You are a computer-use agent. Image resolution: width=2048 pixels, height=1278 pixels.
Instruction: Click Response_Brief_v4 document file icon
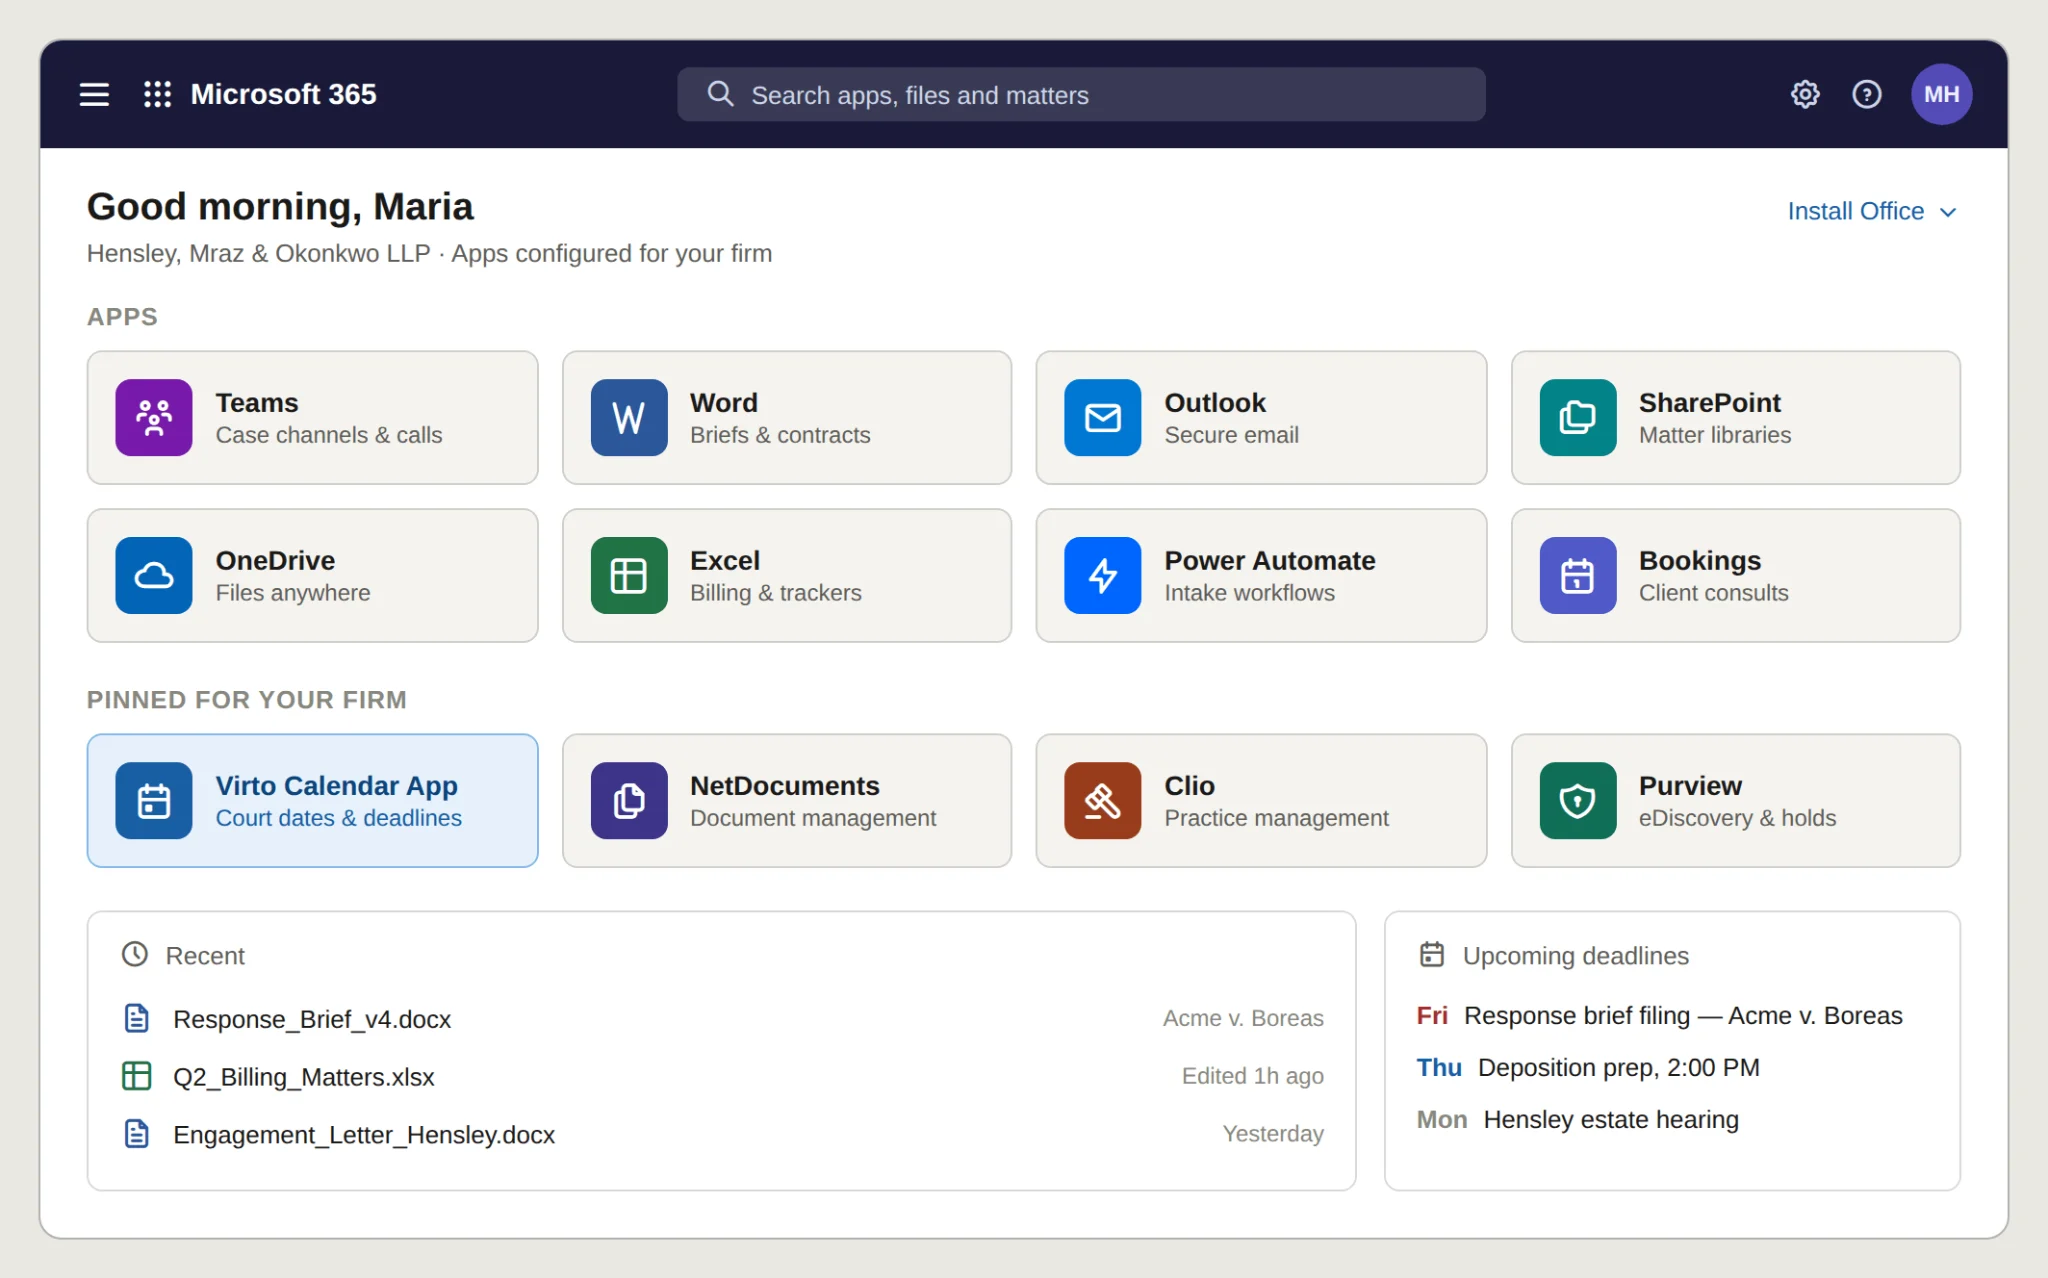[x=136, y=1018]
